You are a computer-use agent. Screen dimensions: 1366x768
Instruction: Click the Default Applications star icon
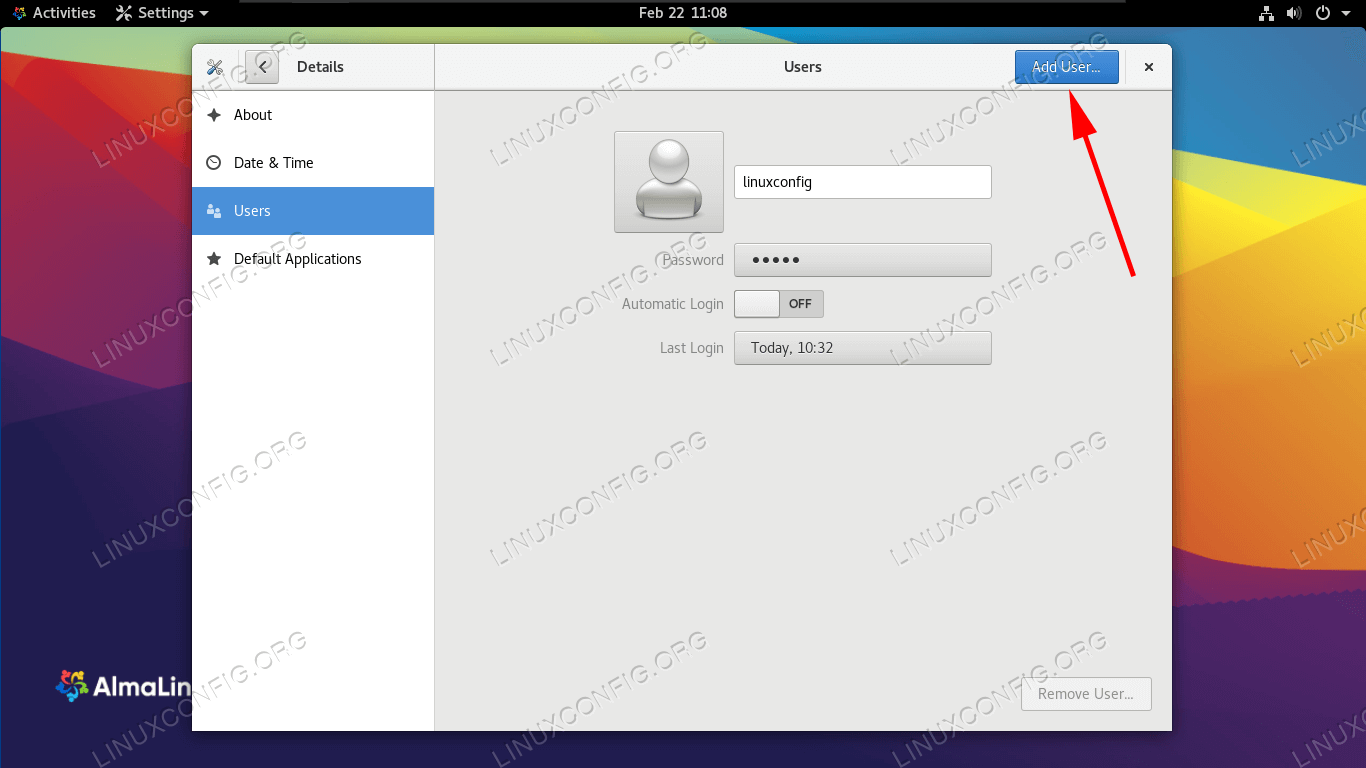(x=214, y=259)
